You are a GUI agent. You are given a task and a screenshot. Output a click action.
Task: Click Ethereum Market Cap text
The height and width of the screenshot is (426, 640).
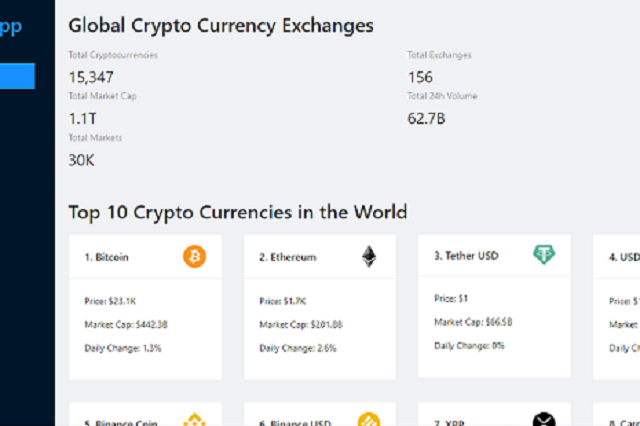[301, 324]
